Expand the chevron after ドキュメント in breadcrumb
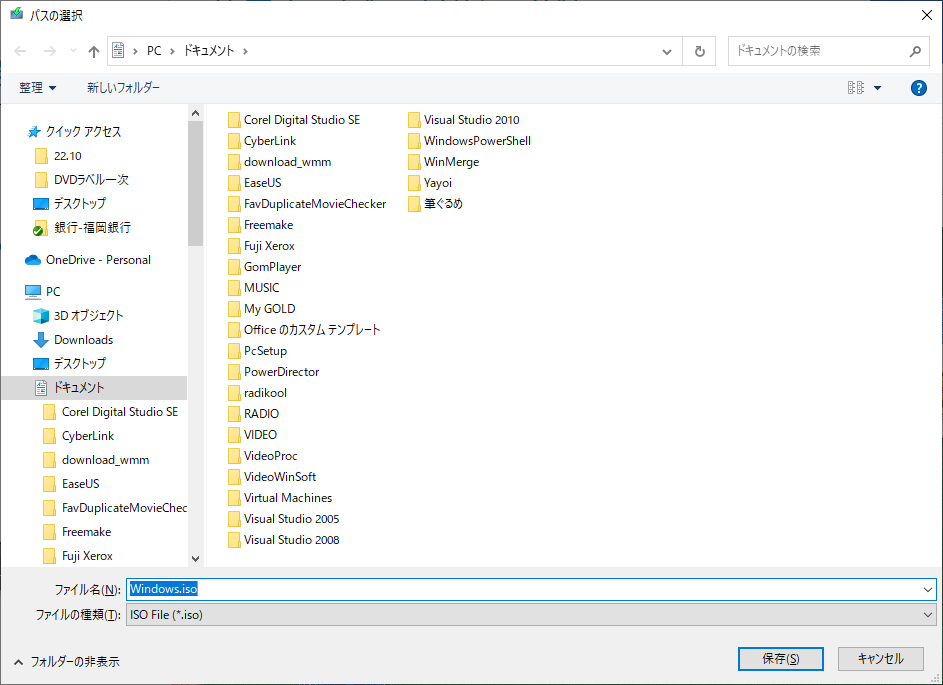The height and width of the screenshot is (685, 943). click(x=245, y=51)
